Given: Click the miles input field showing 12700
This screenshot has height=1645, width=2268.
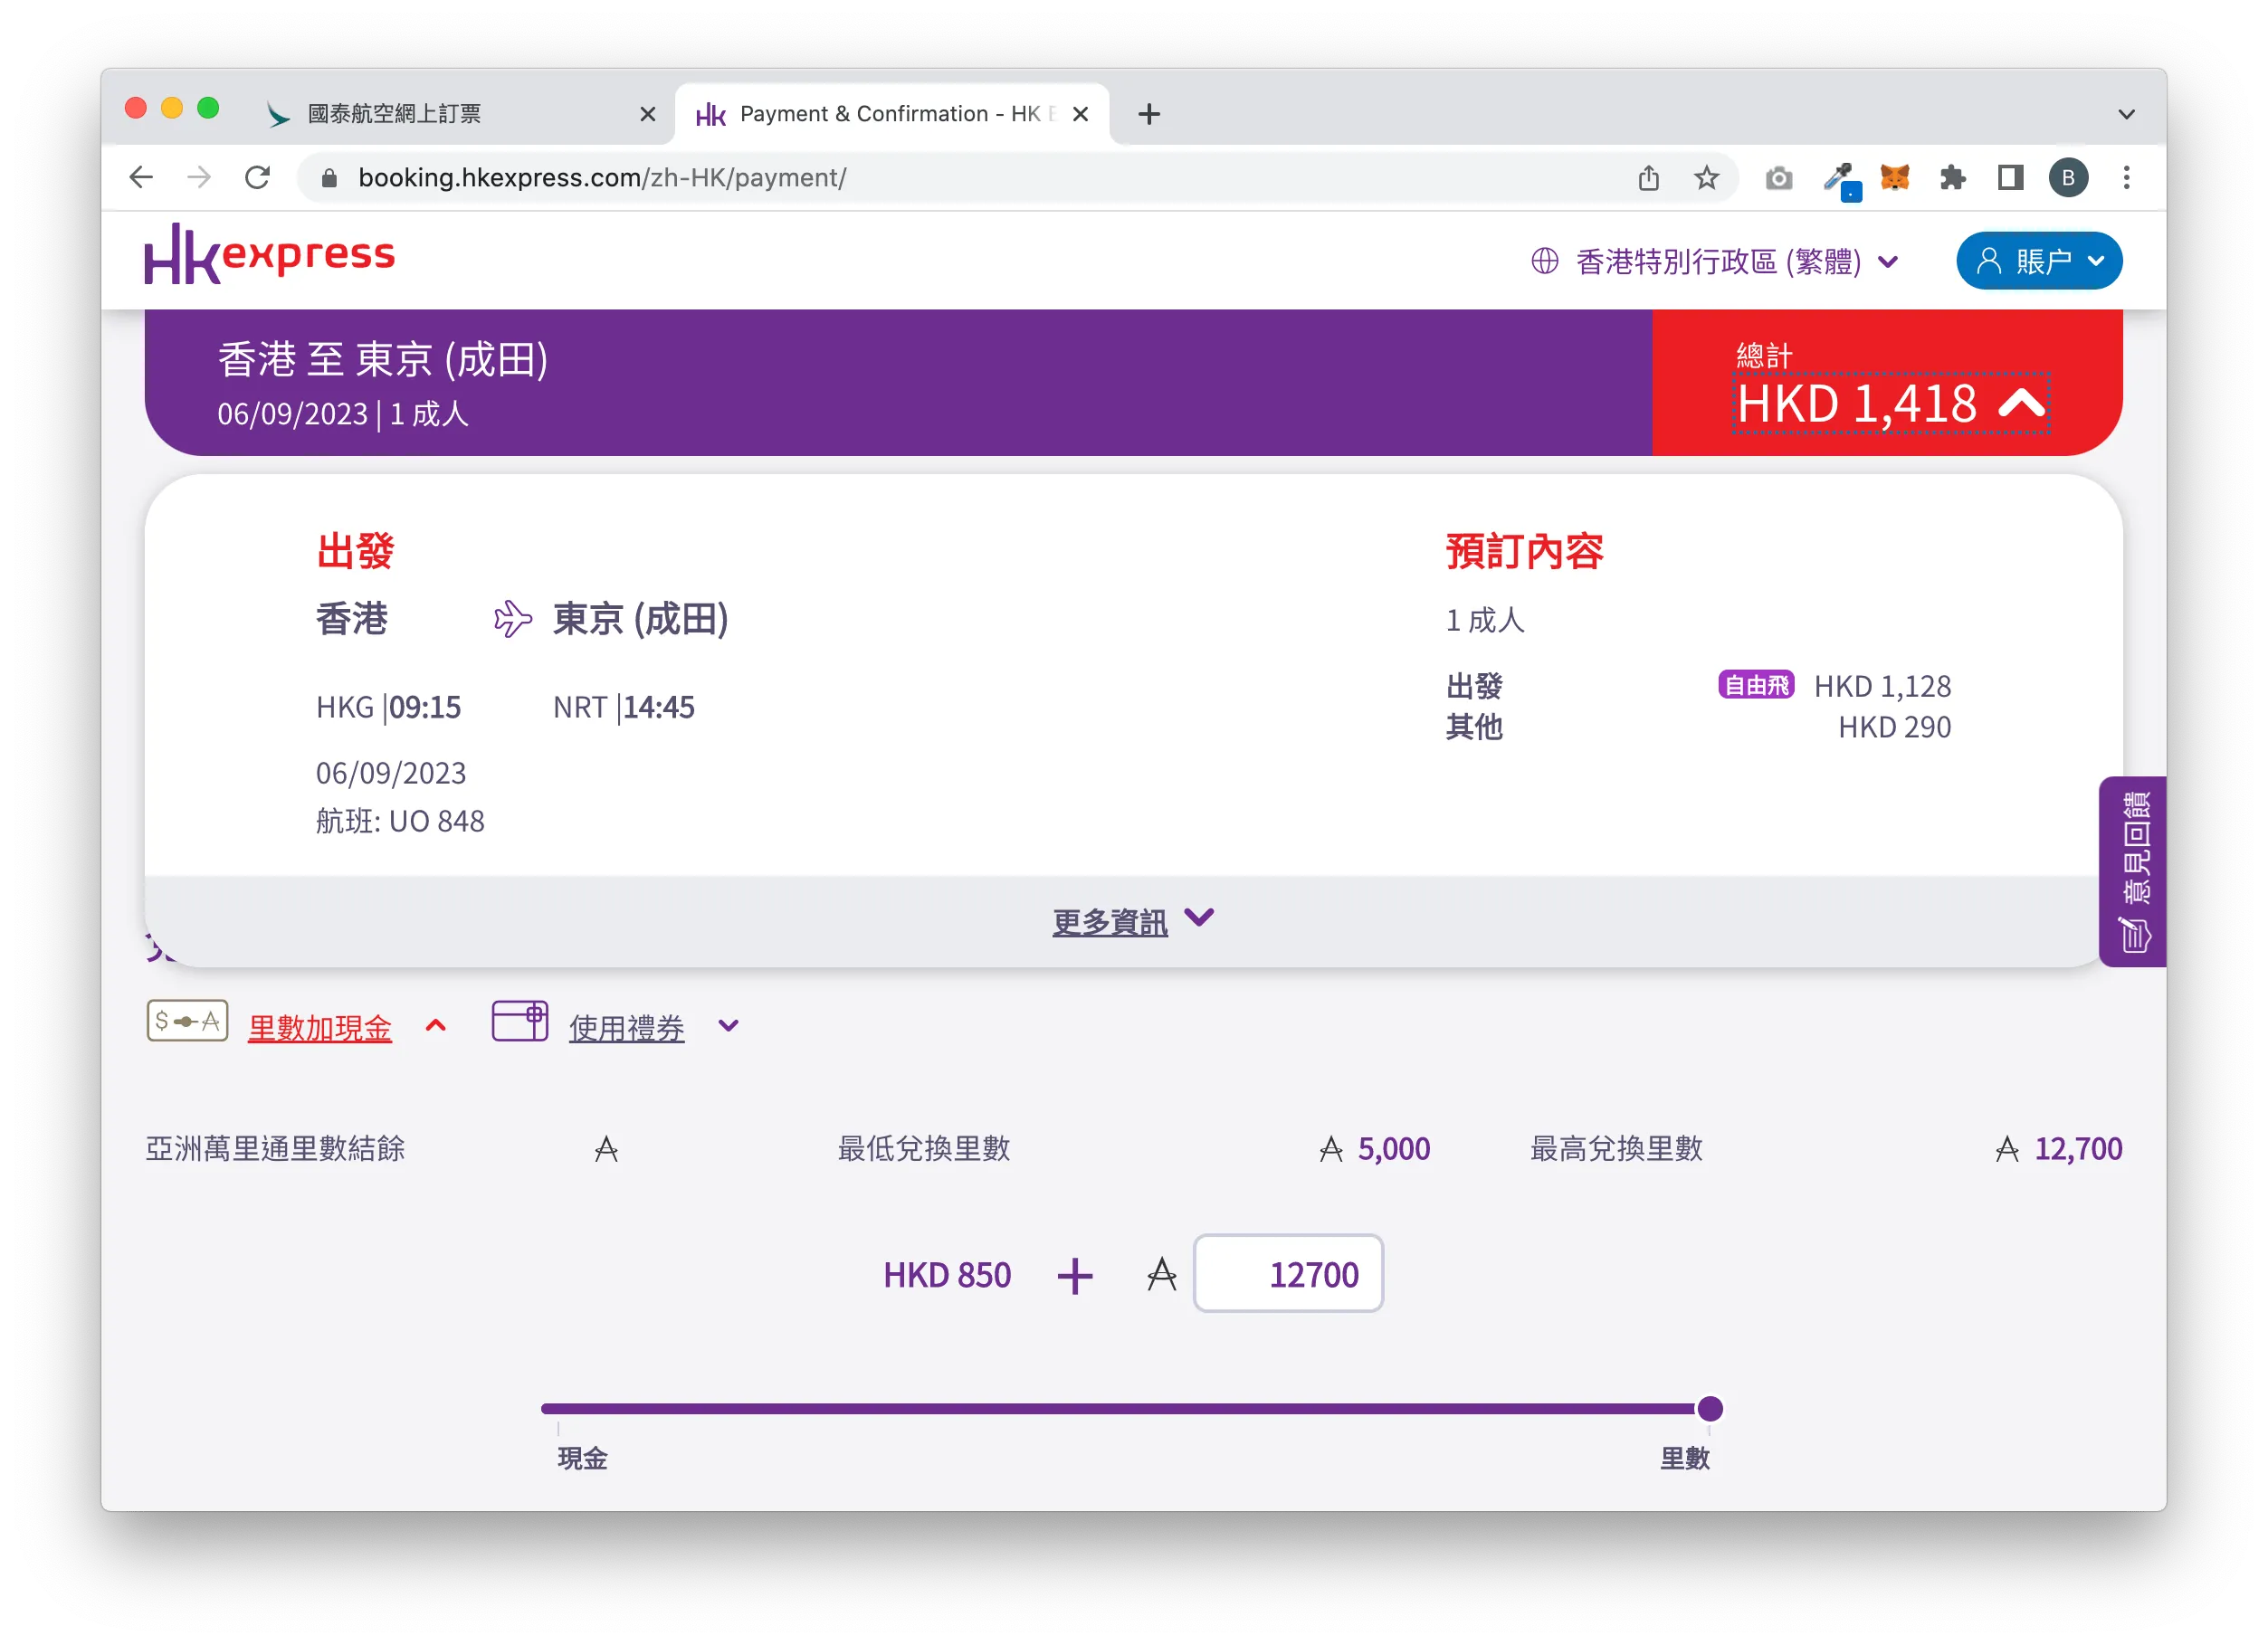Looking at the screenshot, I should (x=1288, y=1274).
